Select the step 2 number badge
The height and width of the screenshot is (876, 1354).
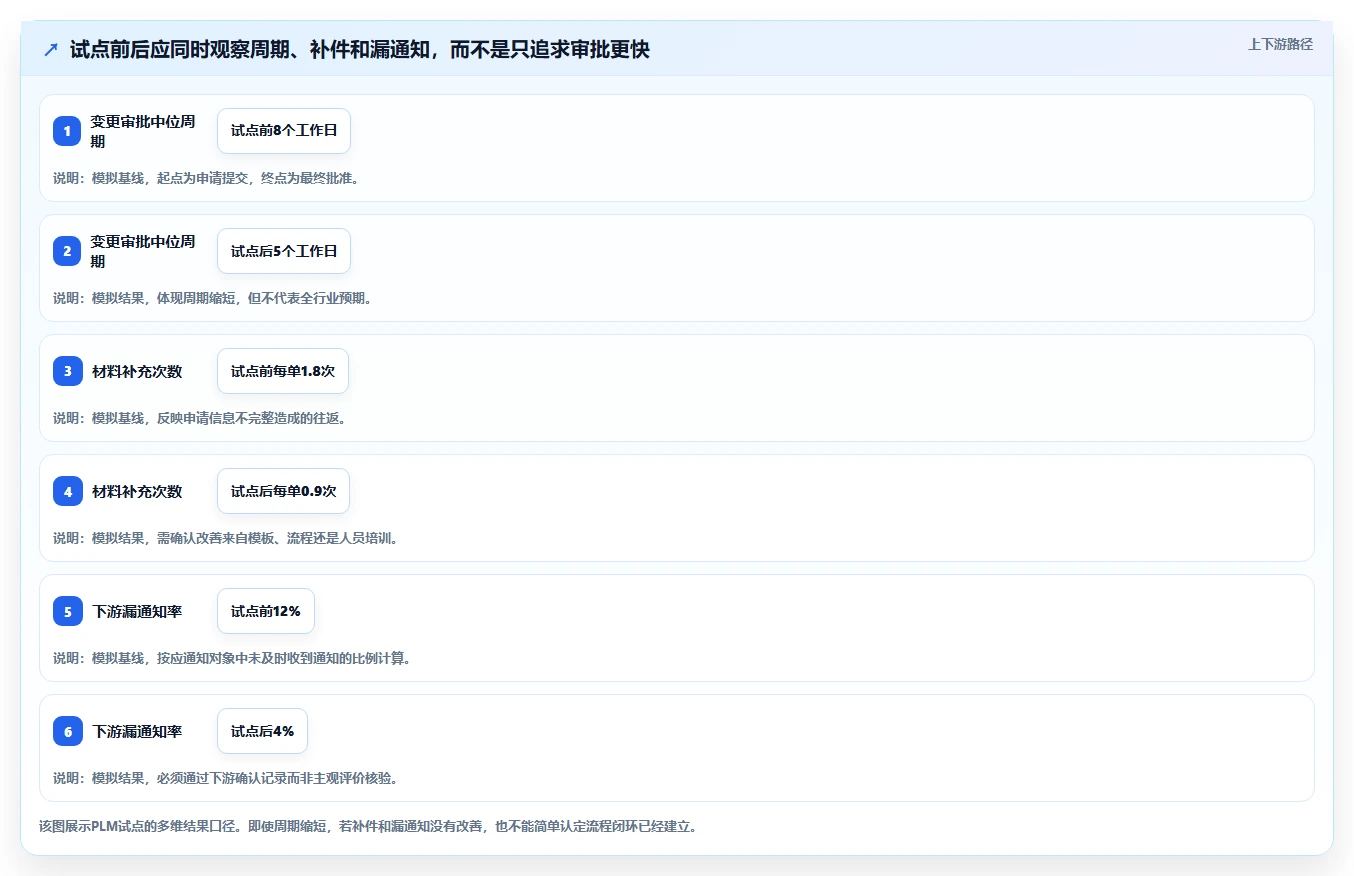pos(67,251)
